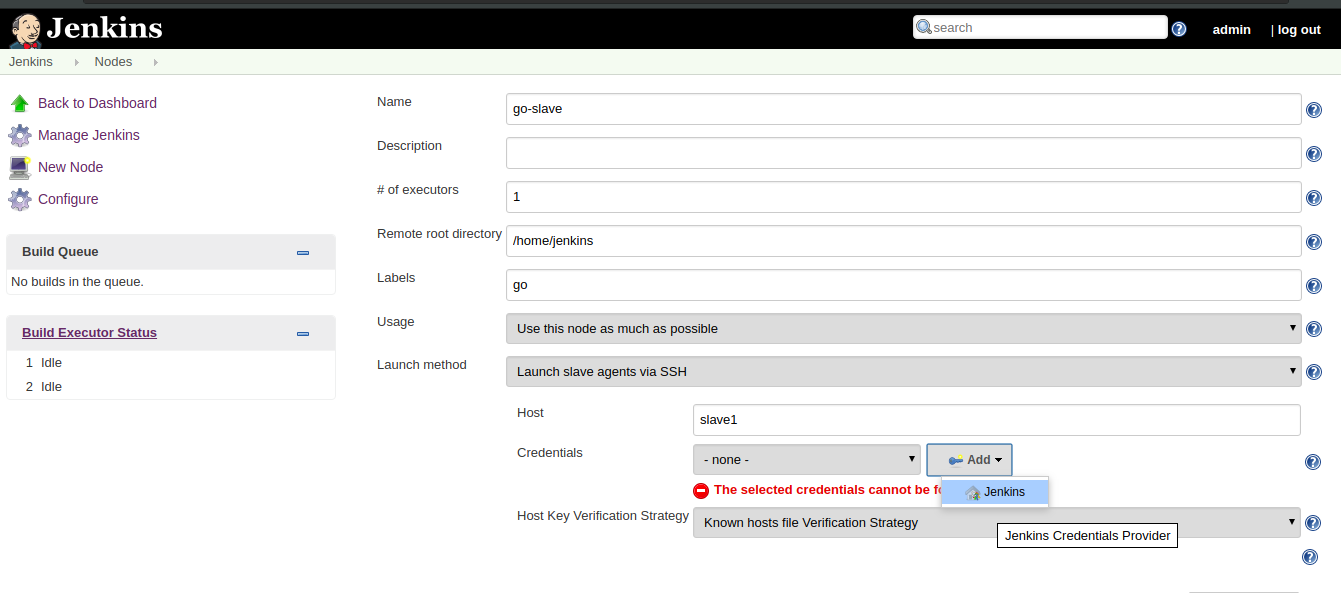Click the green arrow Back to Dashboard icon
The height and width of the screenshot is (593, 1341).
(20, 103)
